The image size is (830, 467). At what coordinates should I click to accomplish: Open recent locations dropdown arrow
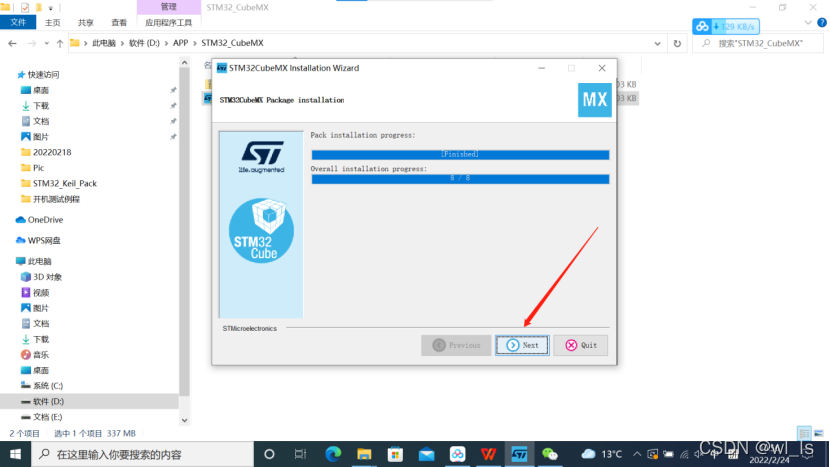(47, 43)
